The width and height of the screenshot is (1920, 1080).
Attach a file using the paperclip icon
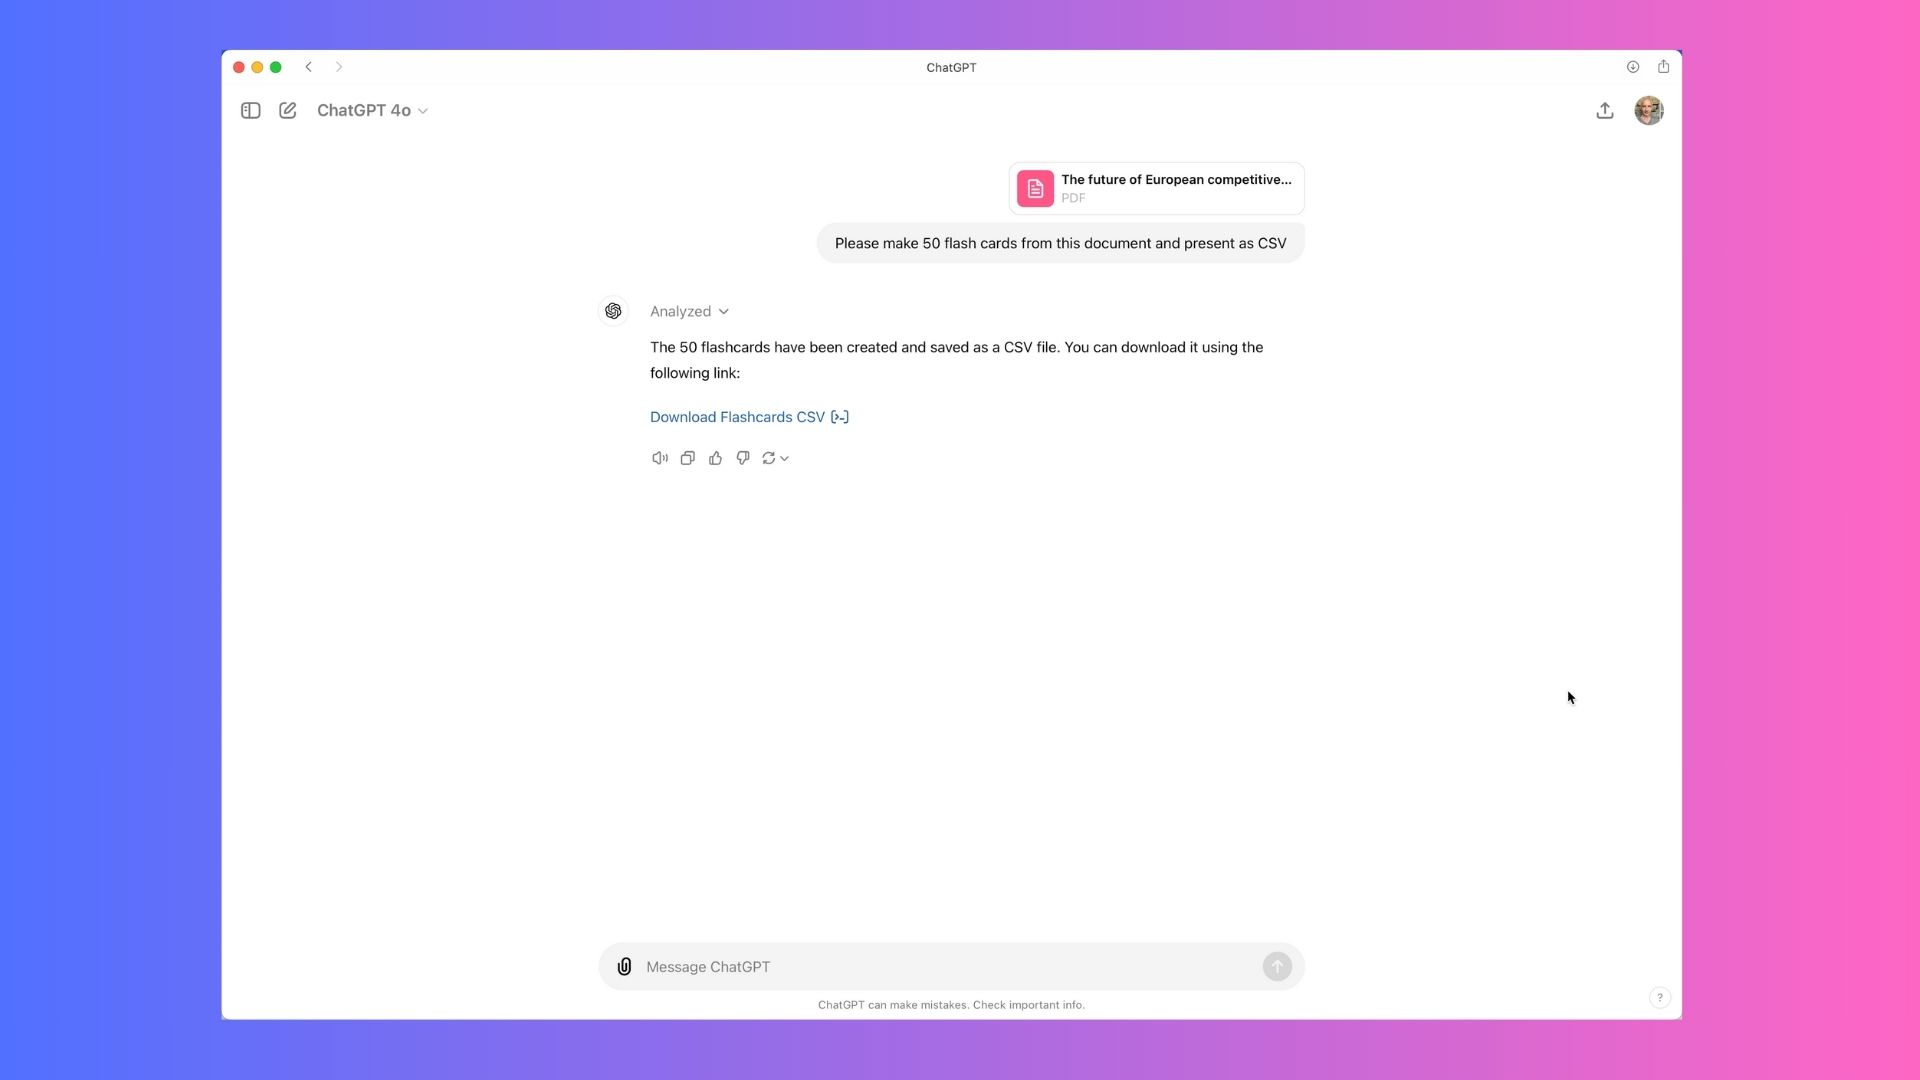[x=623, y=966]
